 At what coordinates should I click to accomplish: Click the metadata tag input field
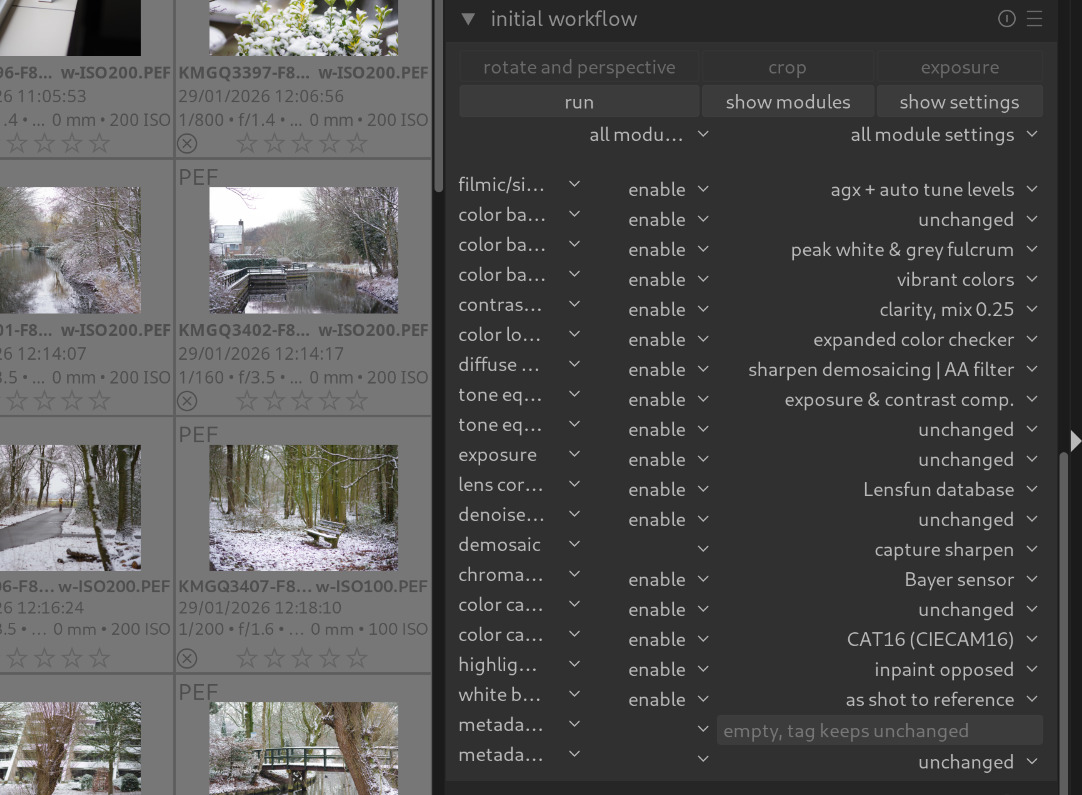tap(879, 731)
